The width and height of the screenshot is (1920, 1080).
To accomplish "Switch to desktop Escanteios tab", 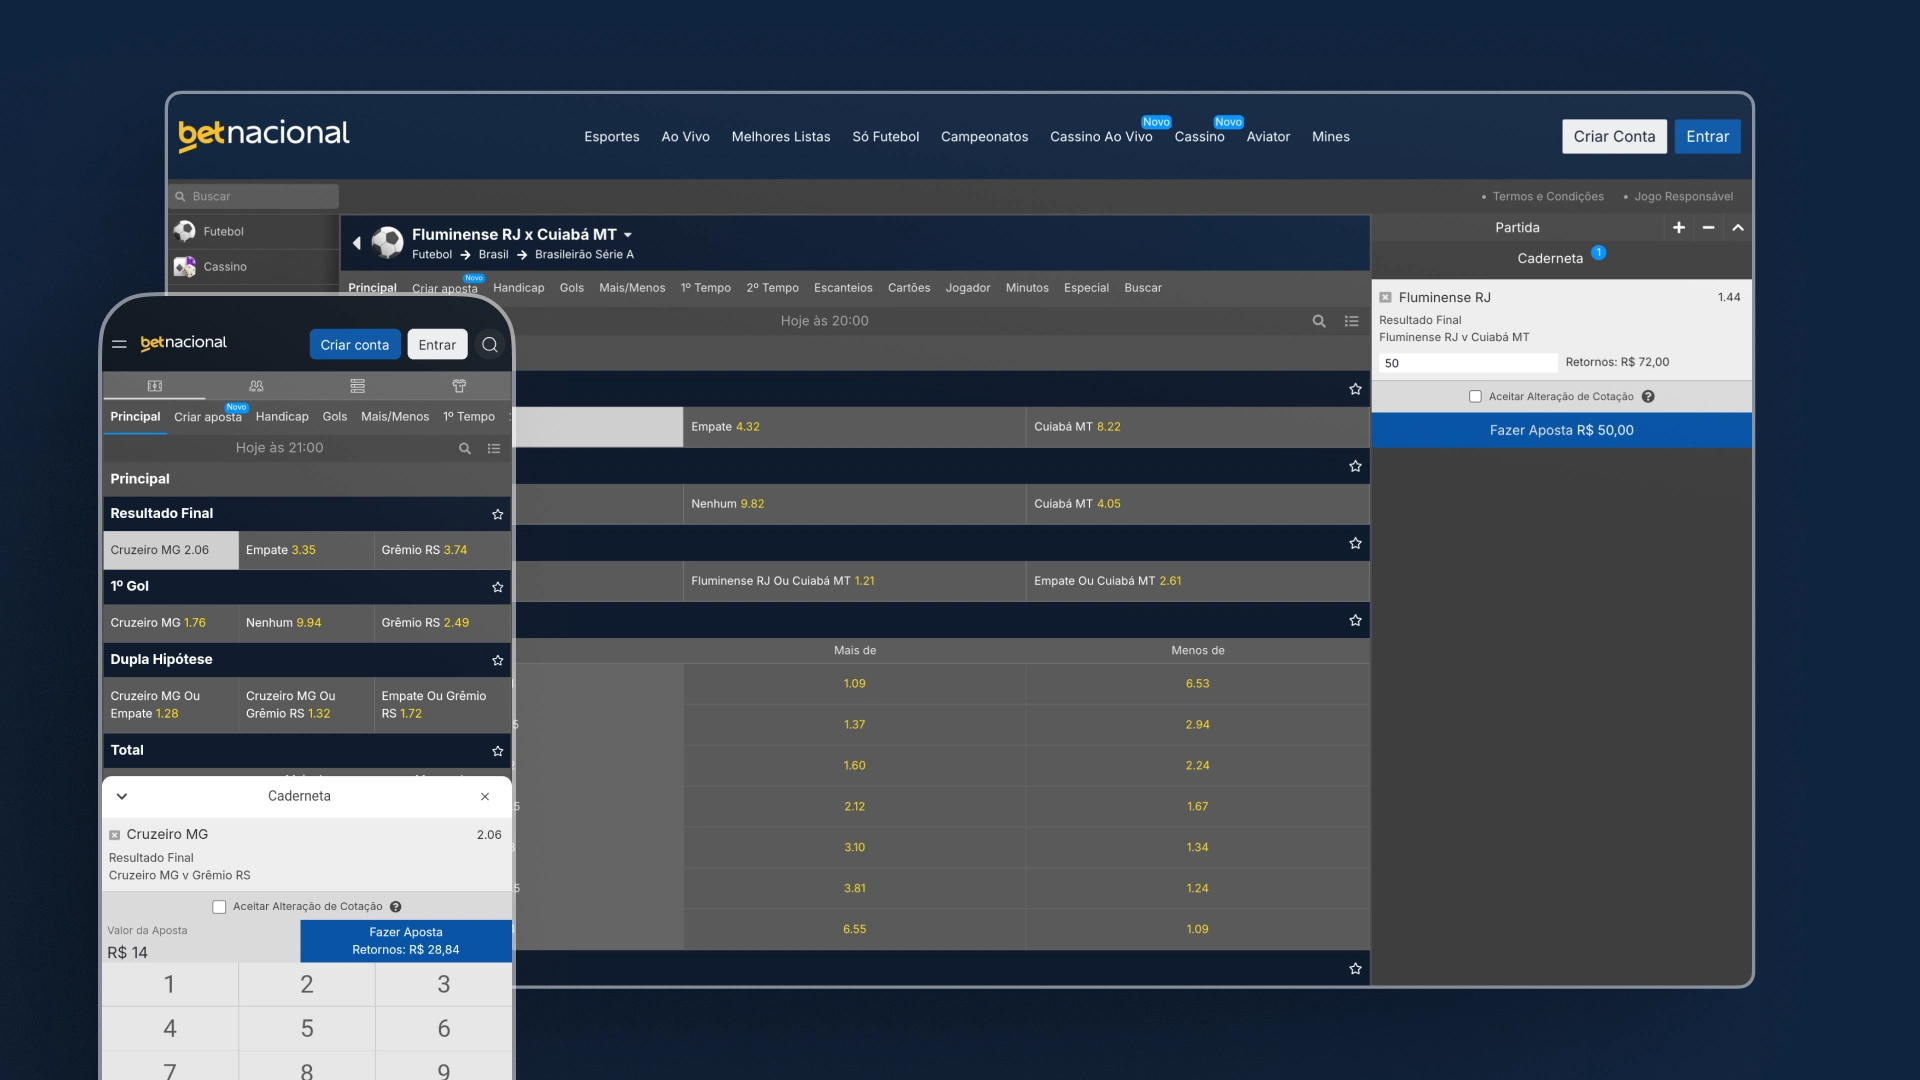I will 843,288.
